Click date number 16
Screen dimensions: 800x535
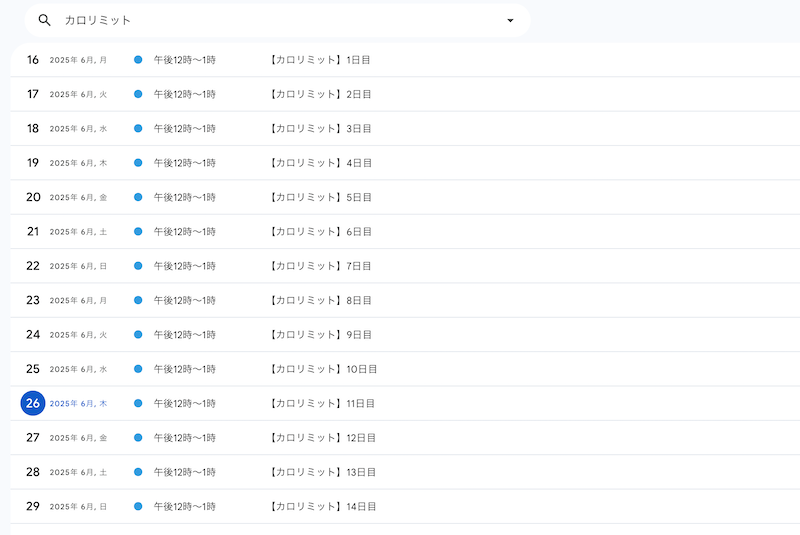[x=33, y=60]
